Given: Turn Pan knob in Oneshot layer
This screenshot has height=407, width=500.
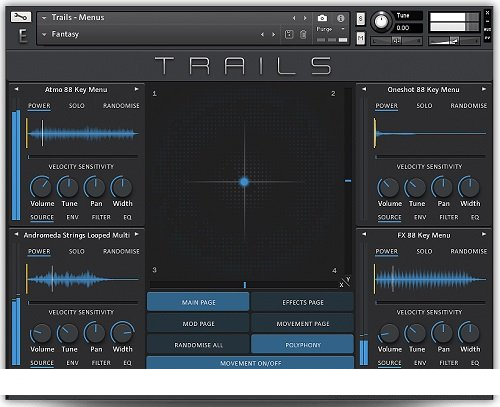Looking at the screenshot, I should [x=443, y=187].
